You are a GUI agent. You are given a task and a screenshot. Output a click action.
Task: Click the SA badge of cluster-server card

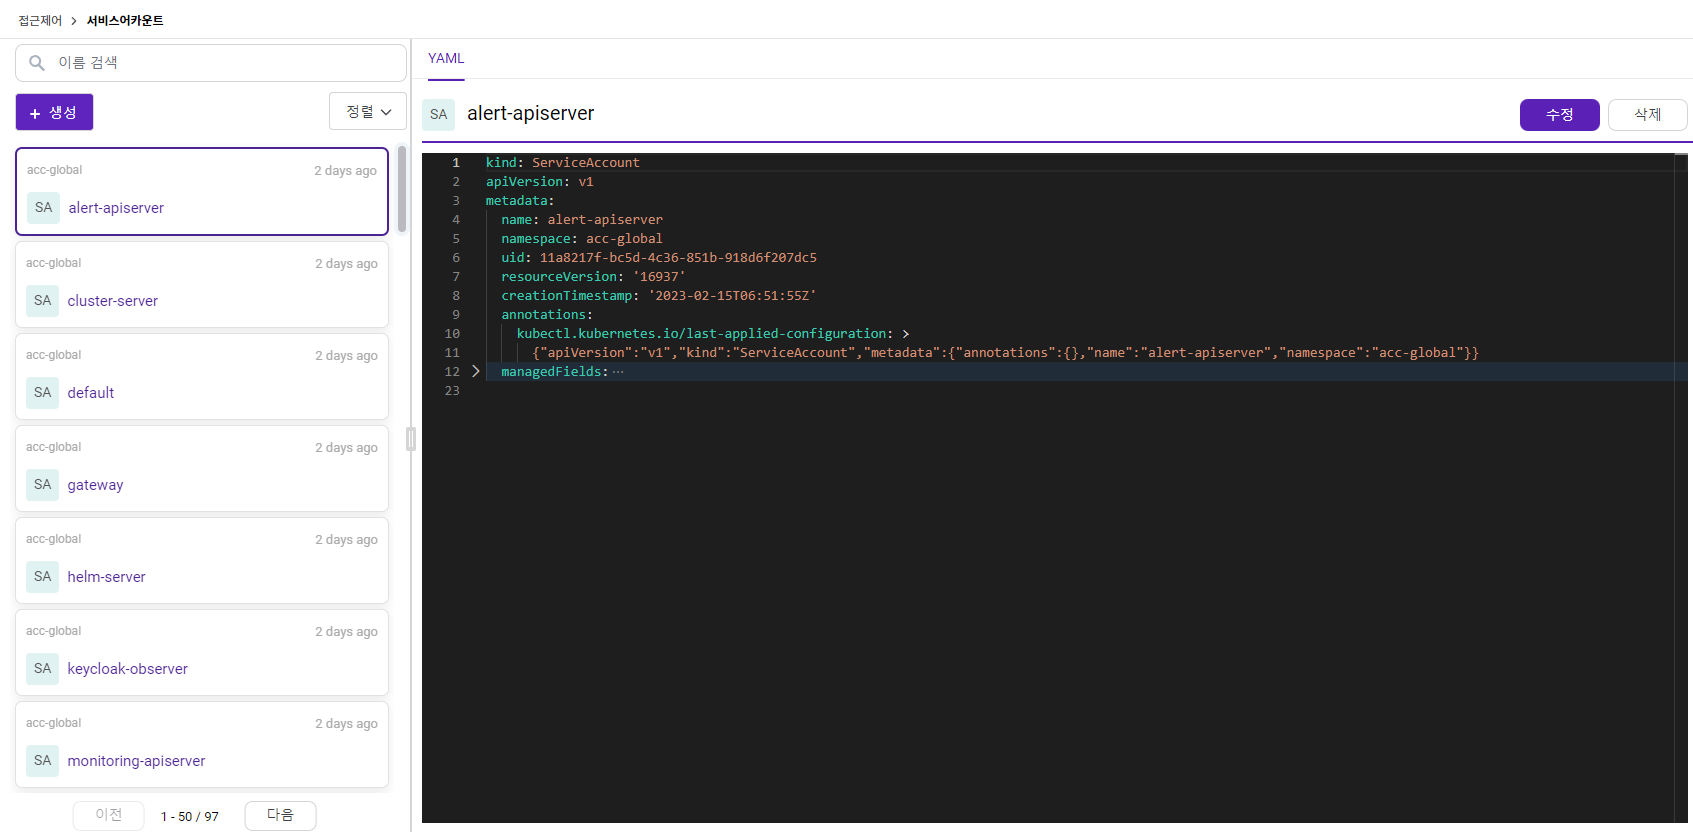(x=42, y=300)
